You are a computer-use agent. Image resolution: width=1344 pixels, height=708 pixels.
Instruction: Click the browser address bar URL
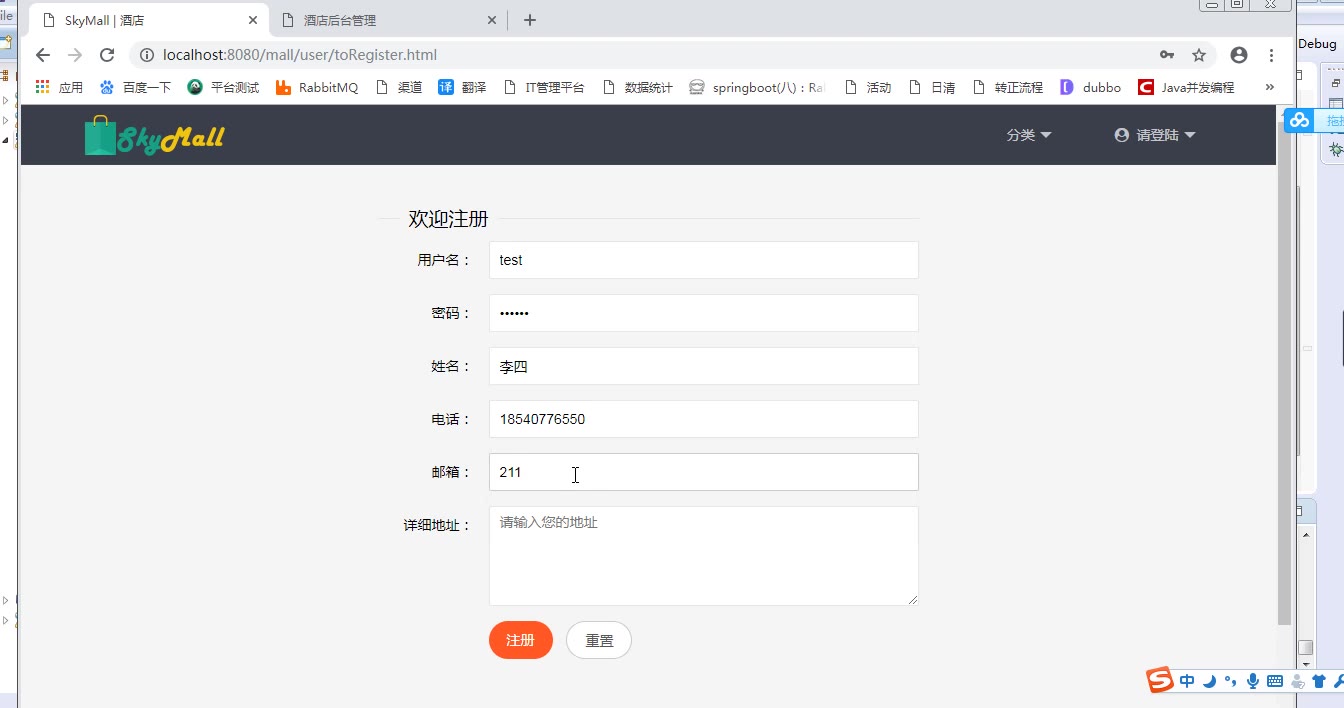click(x=300, y=55)
